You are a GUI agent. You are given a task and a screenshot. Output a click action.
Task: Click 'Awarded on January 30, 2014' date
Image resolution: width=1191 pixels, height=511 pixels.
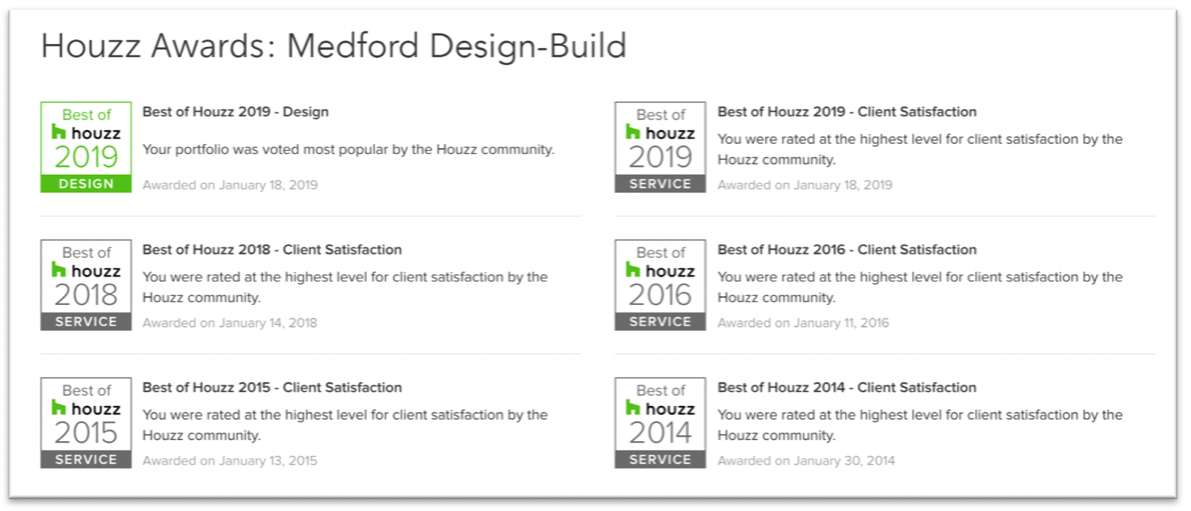tap(806, 461)
